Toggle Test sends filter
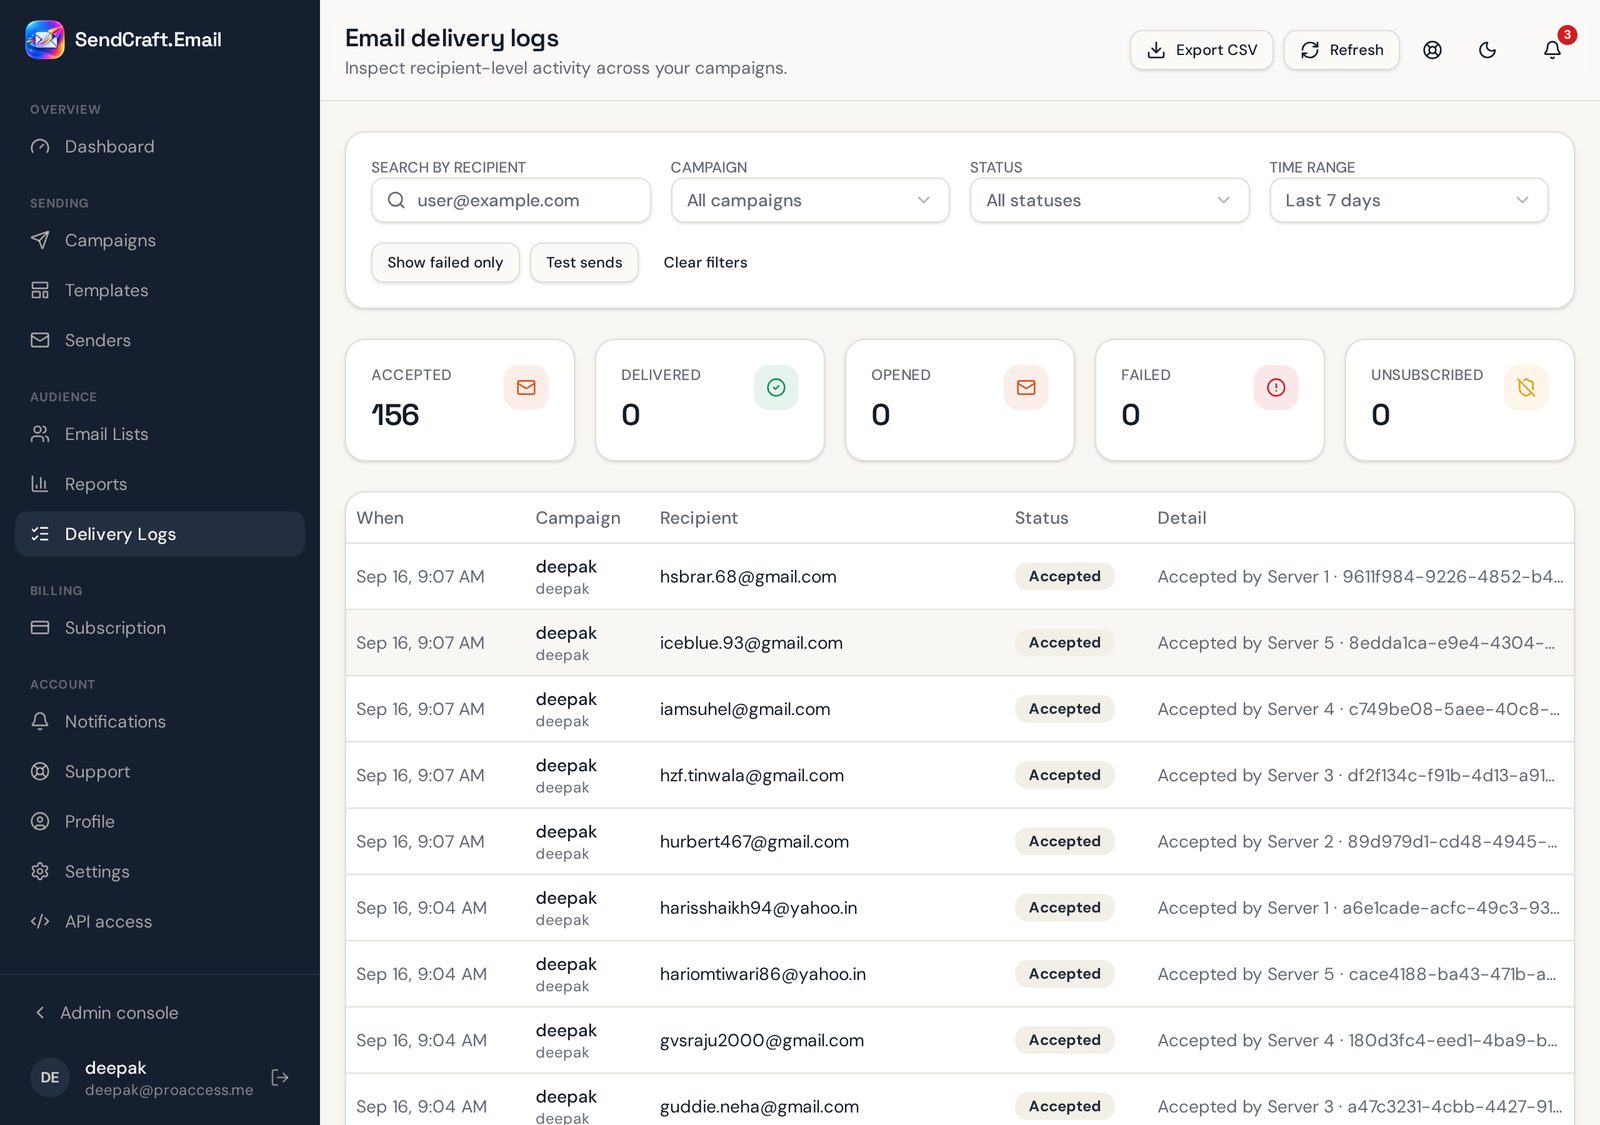This screenshot has width=1600, height=1125. click(584, 262)
